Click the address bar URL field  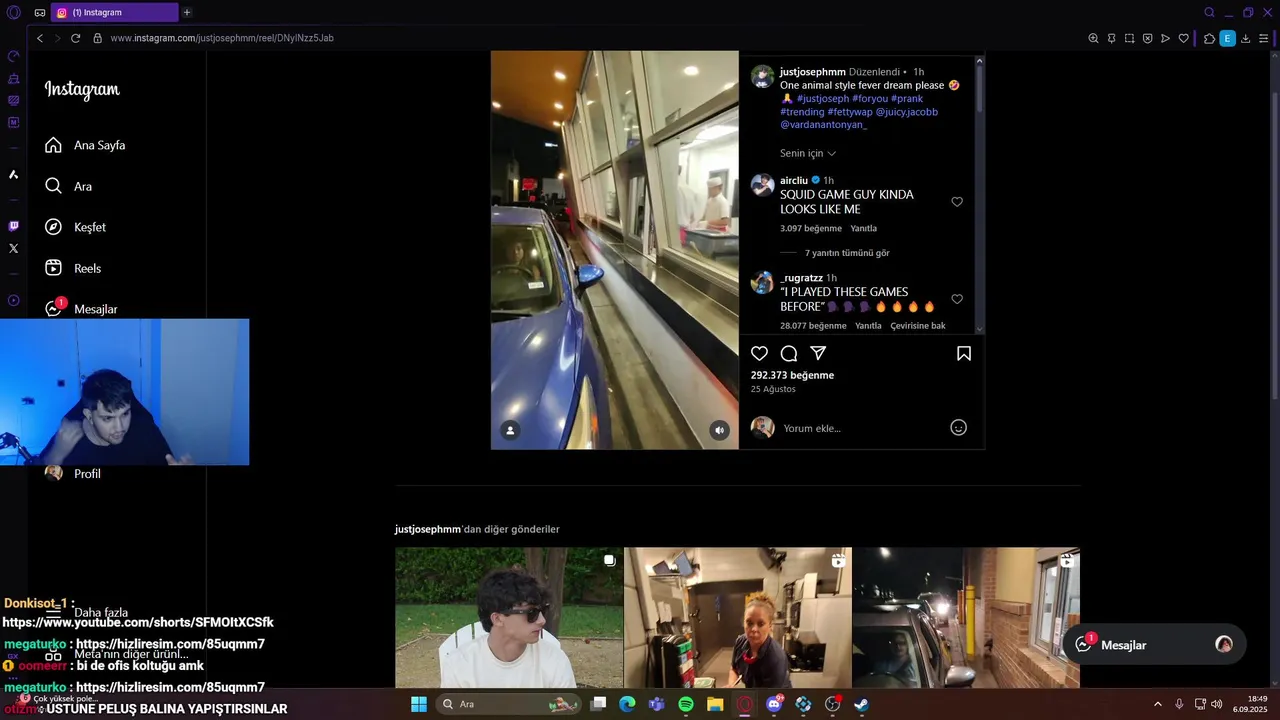click(x=590, y=38)
